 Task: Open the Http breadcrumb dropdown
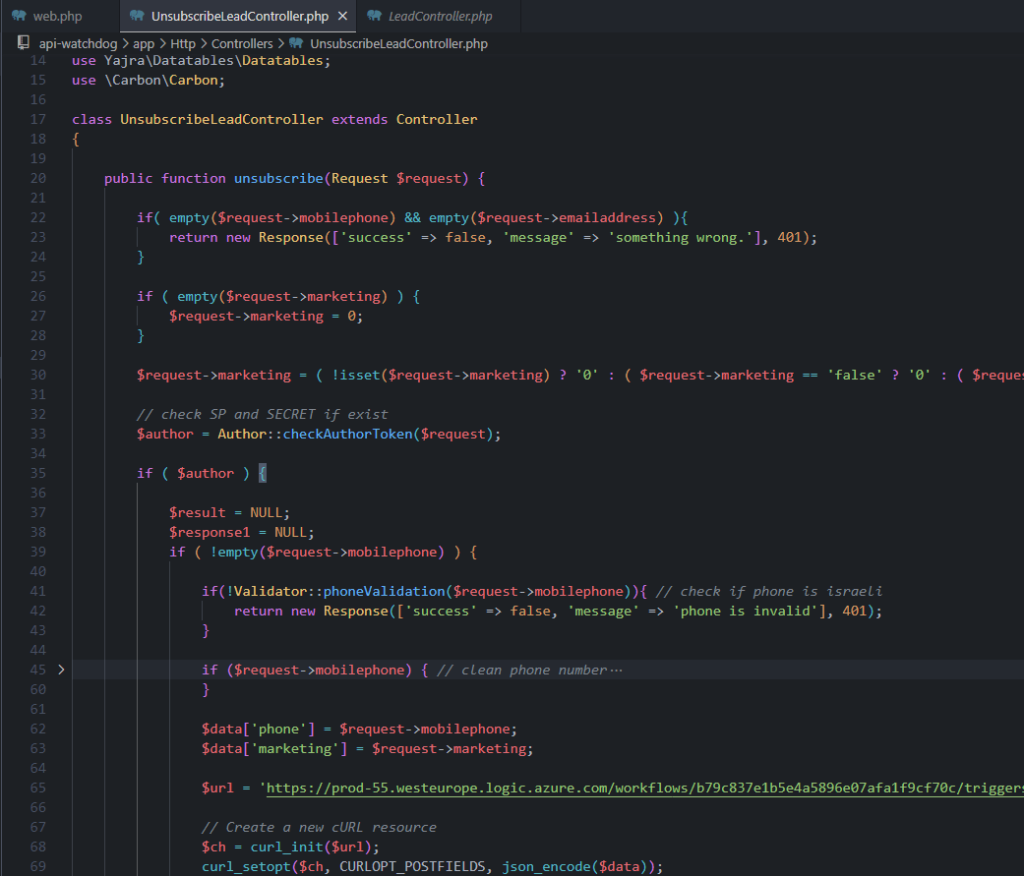pyautogui.click(x=183, y=44)
